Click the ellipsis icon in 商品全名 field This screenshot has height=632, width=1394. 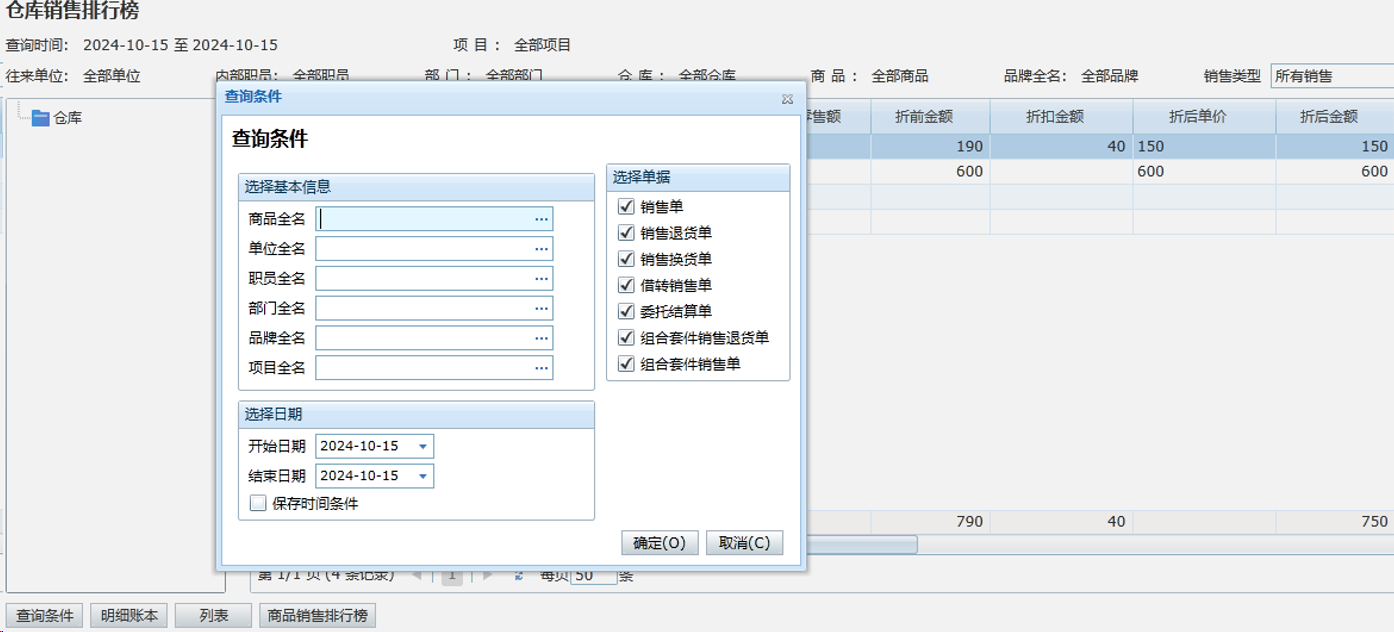(541, 219)
